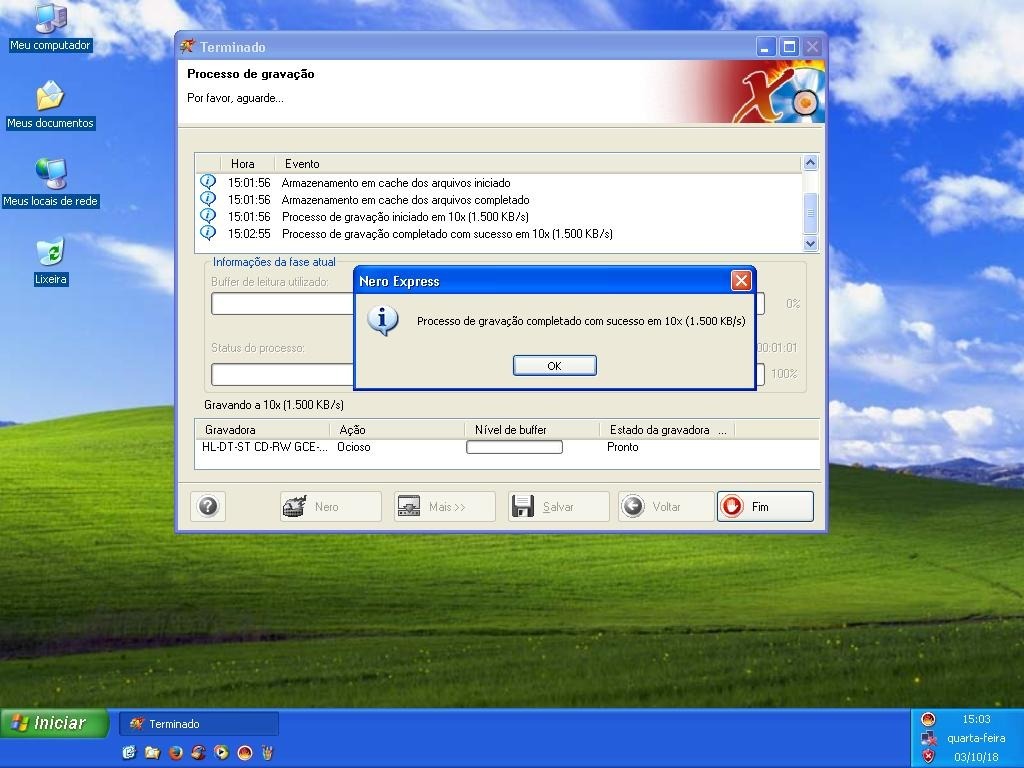Close the Nero Express dialog with the red X

741,281
